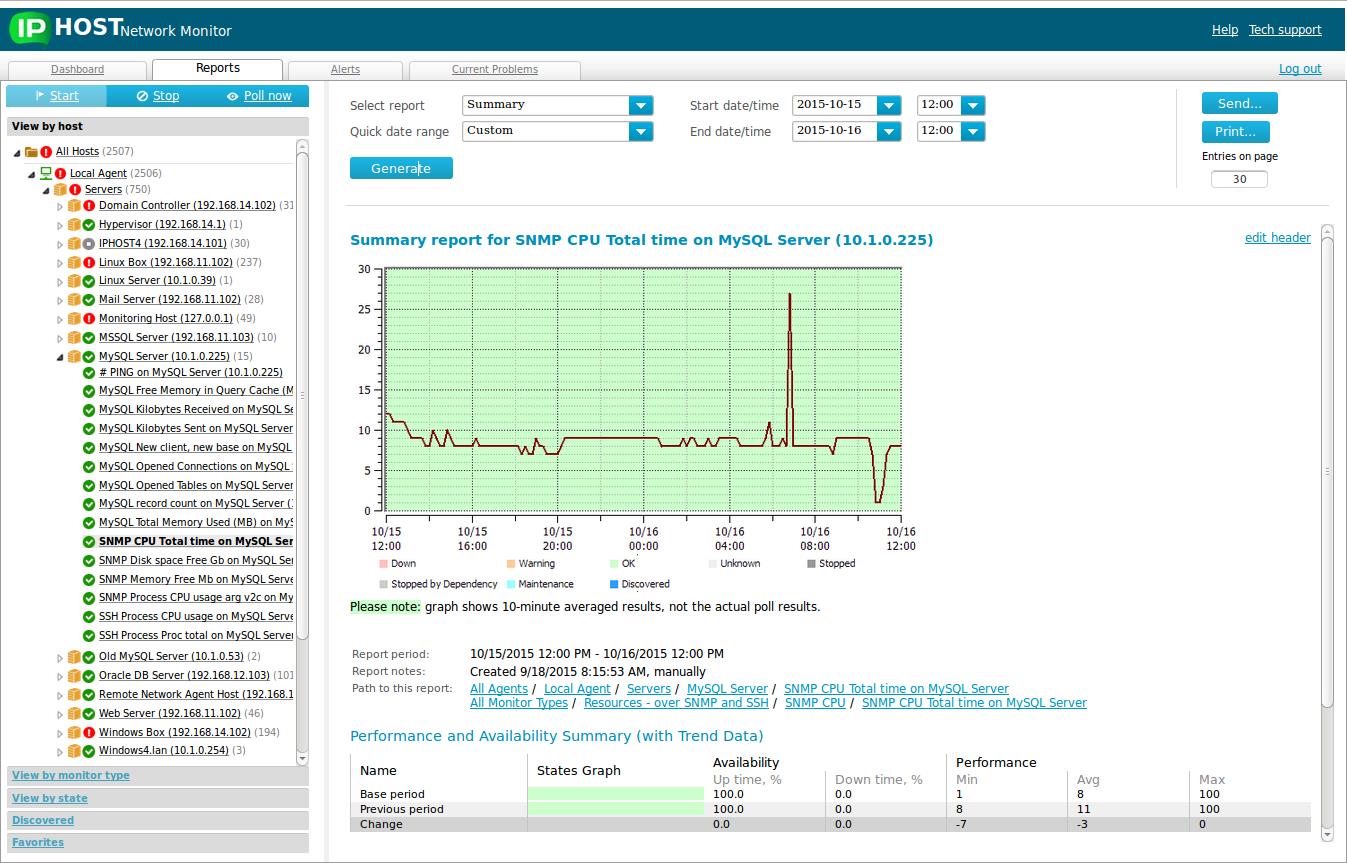Click the Down legend color swatch
Screen dimensions: 1347x863
(x=383, y=564)
